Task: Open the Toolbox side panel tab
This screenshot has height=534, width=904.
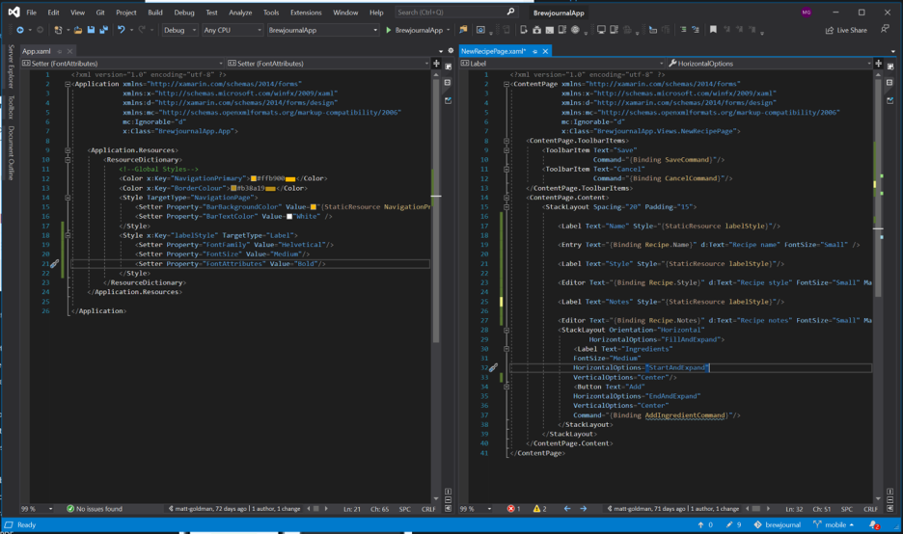Action: tap(11, 106)
